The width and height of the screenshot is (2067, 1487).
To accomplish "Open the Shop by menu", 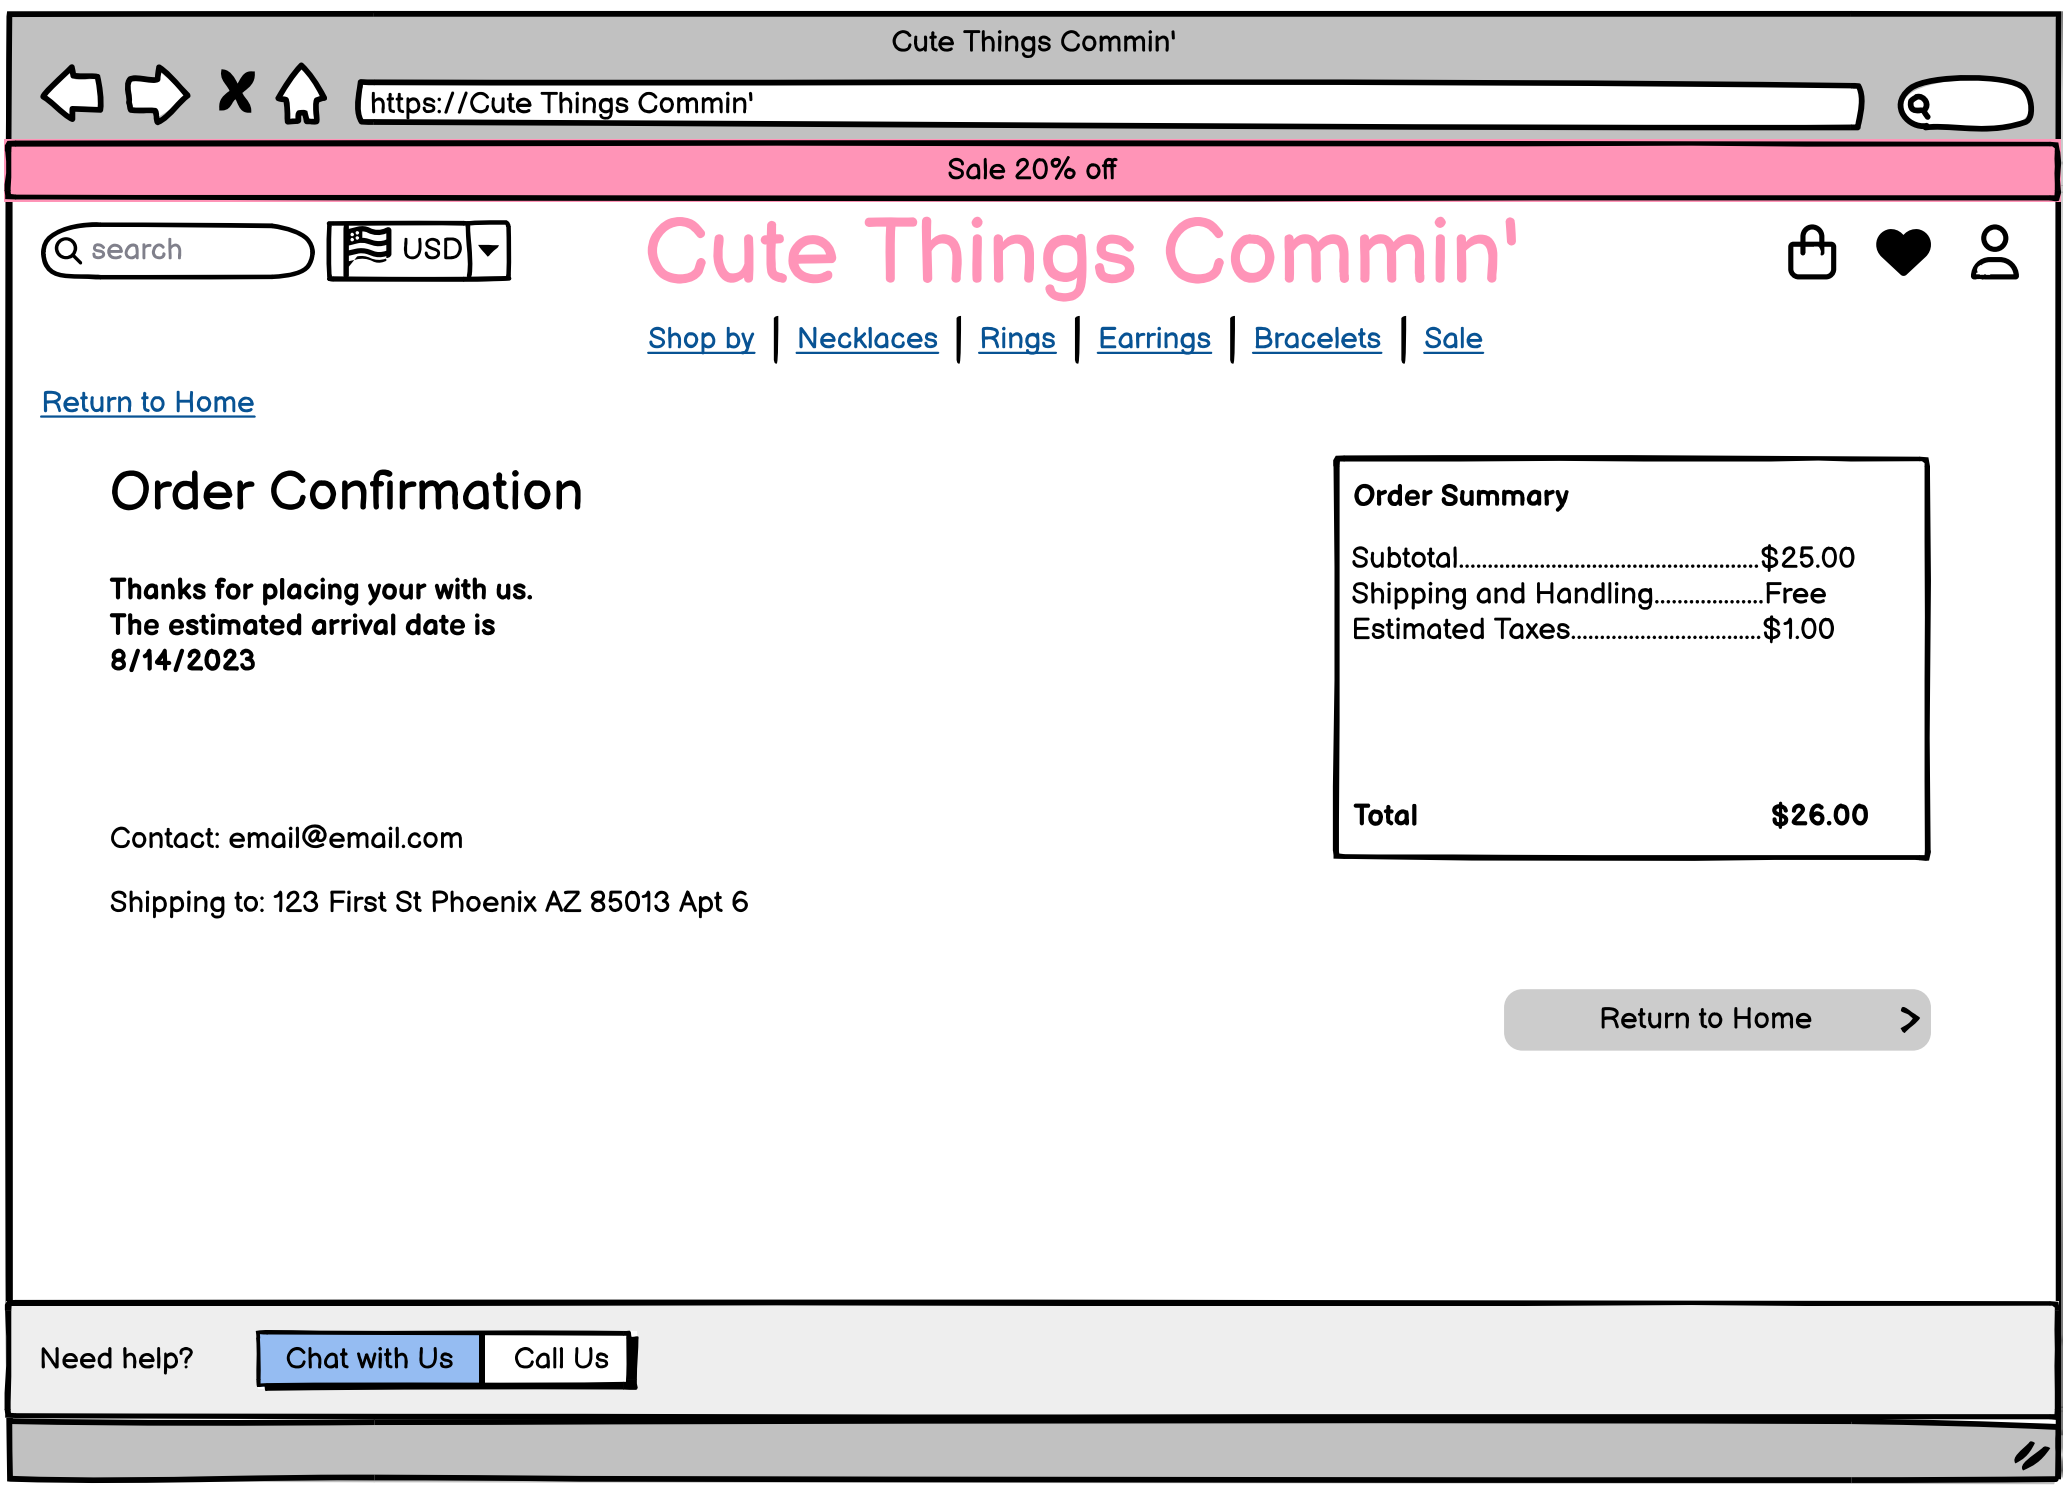I will coord(700,339).
